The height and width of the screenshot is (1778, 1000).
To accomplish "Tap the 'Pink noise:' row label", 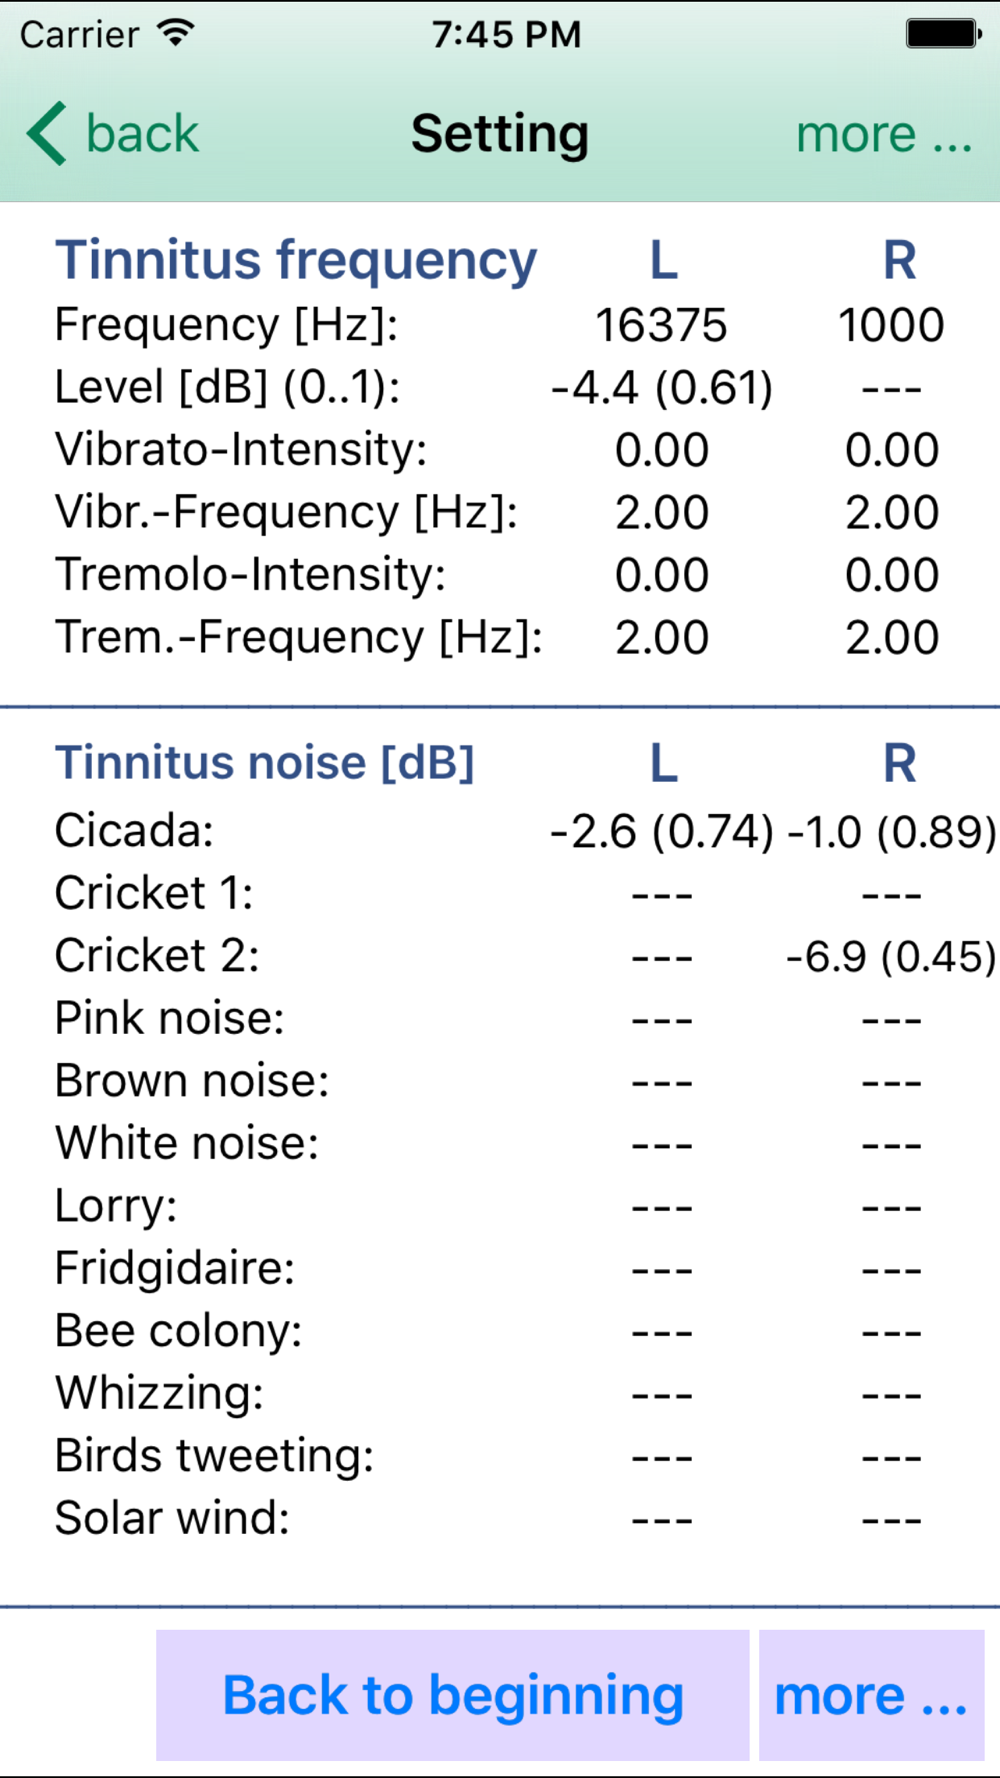I will tap(170, 1018).
